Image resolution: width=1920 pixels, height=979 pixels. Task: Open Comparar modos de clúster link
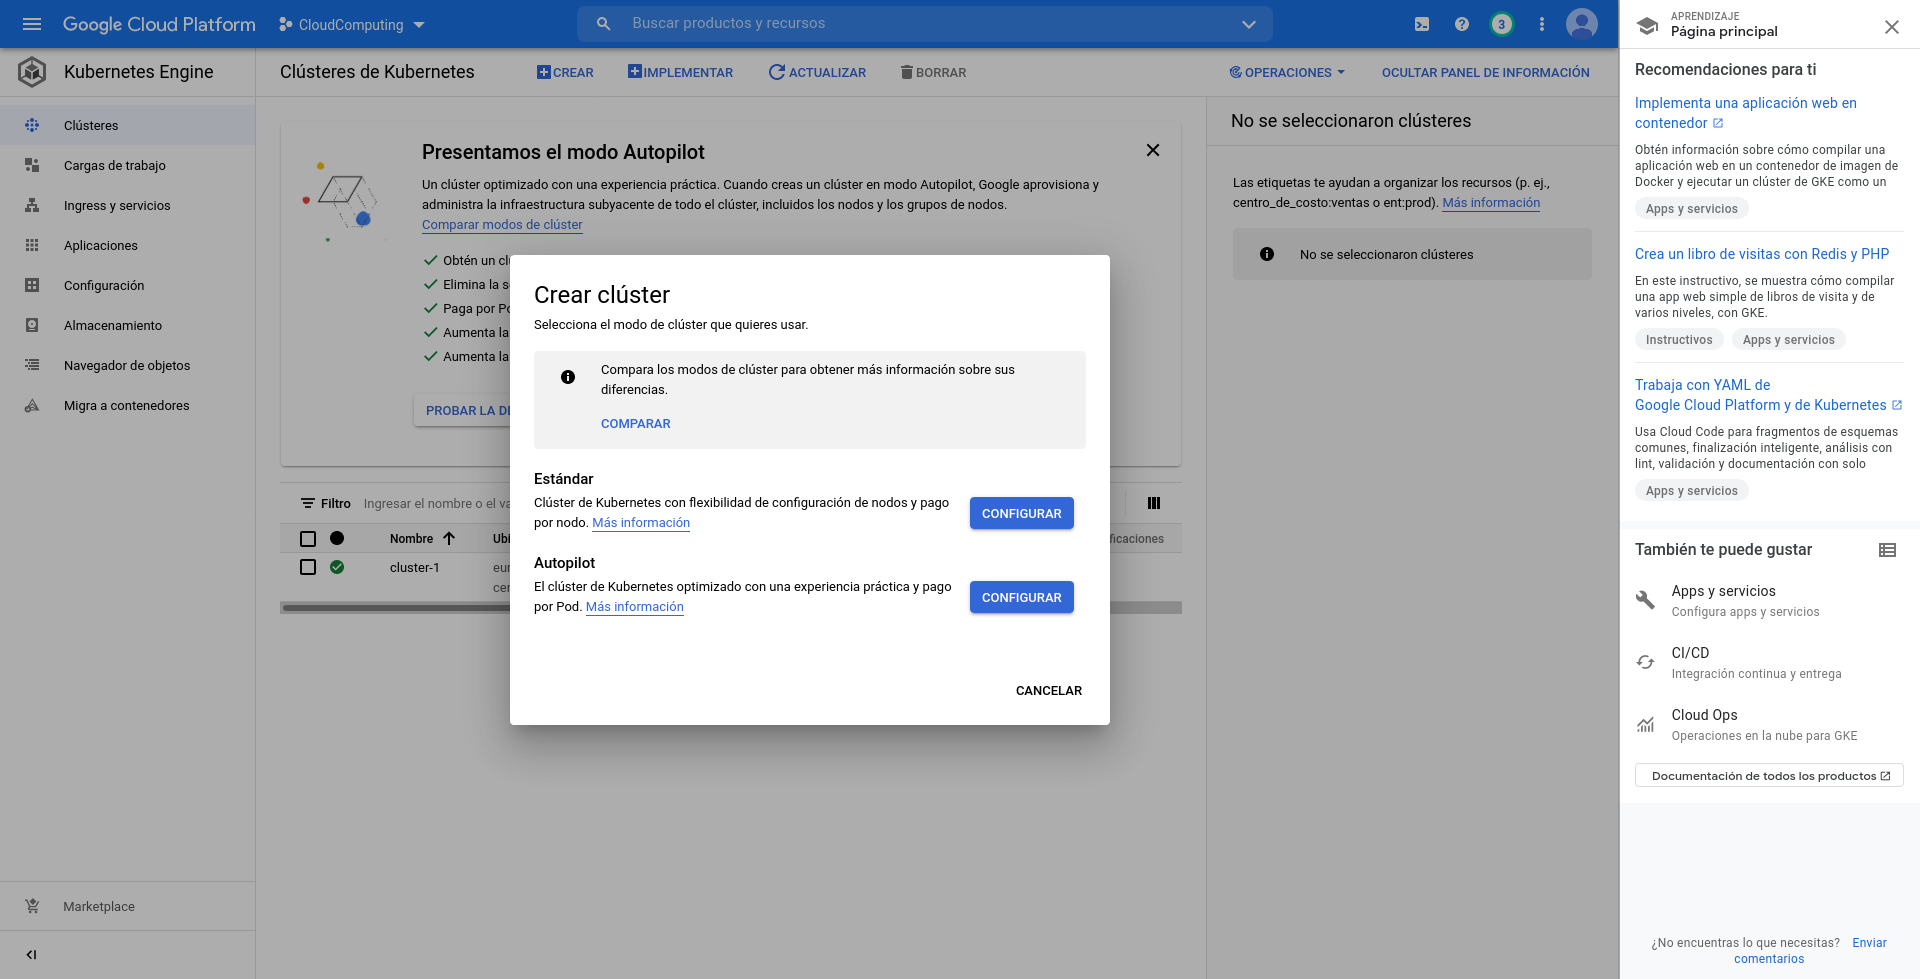tap(502, 225)
